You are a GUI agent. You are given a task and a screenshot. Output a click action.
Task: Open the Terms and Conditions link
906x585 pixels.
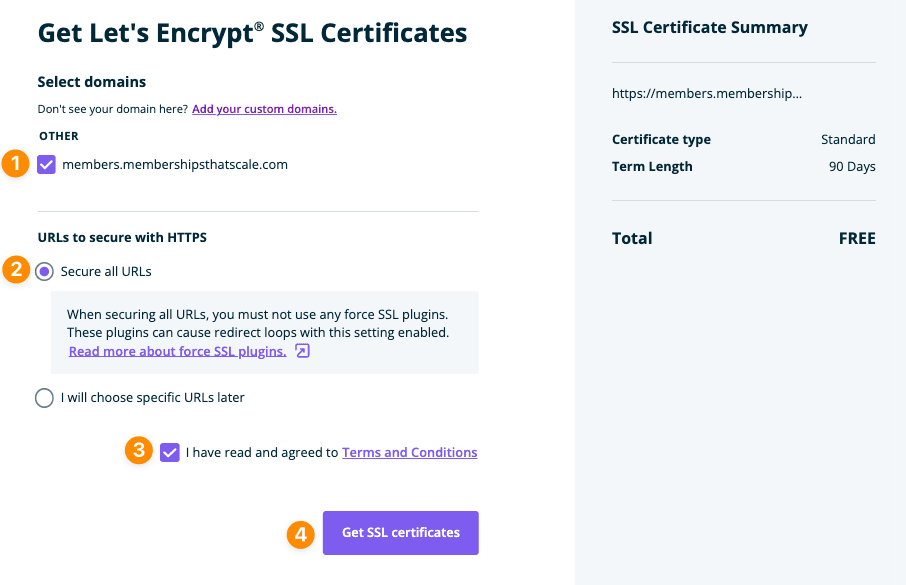tap(409, 452)
